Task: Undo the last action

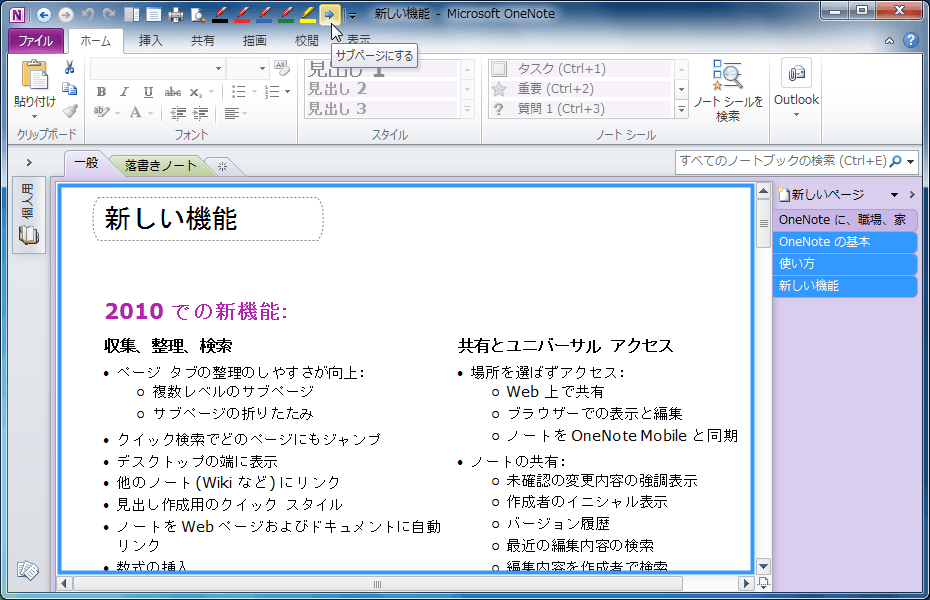Action: pos(88,14)
